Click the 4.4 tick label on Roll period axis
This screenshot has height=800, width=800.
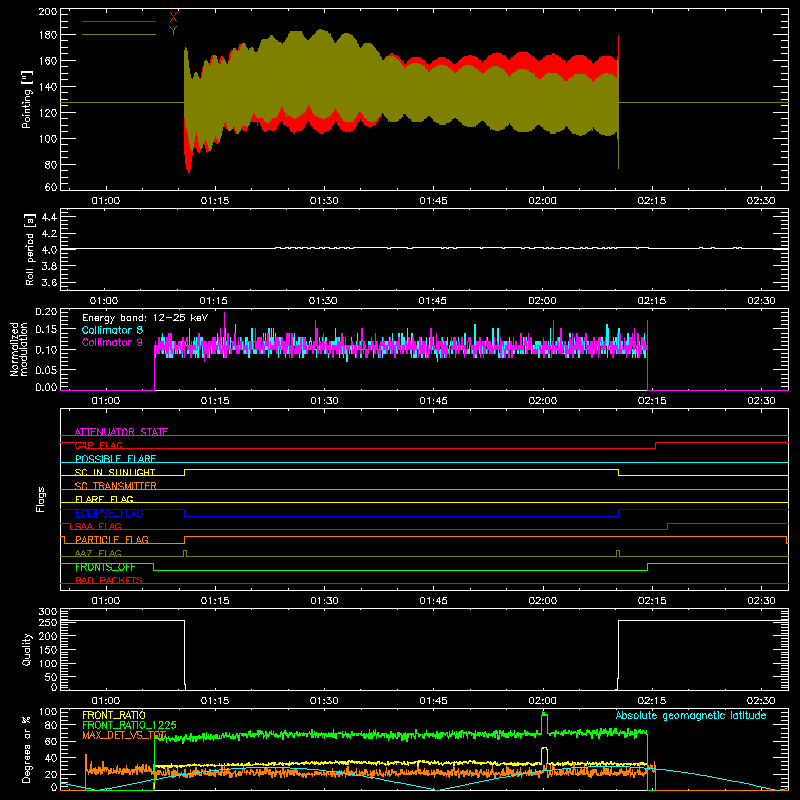coord(49,217)
